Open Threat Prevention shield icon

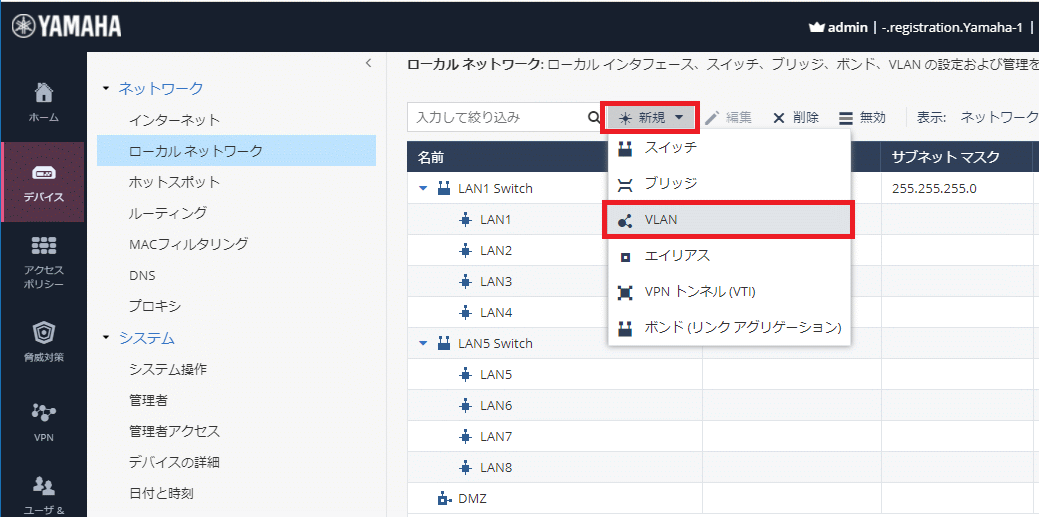coord(44,339)
